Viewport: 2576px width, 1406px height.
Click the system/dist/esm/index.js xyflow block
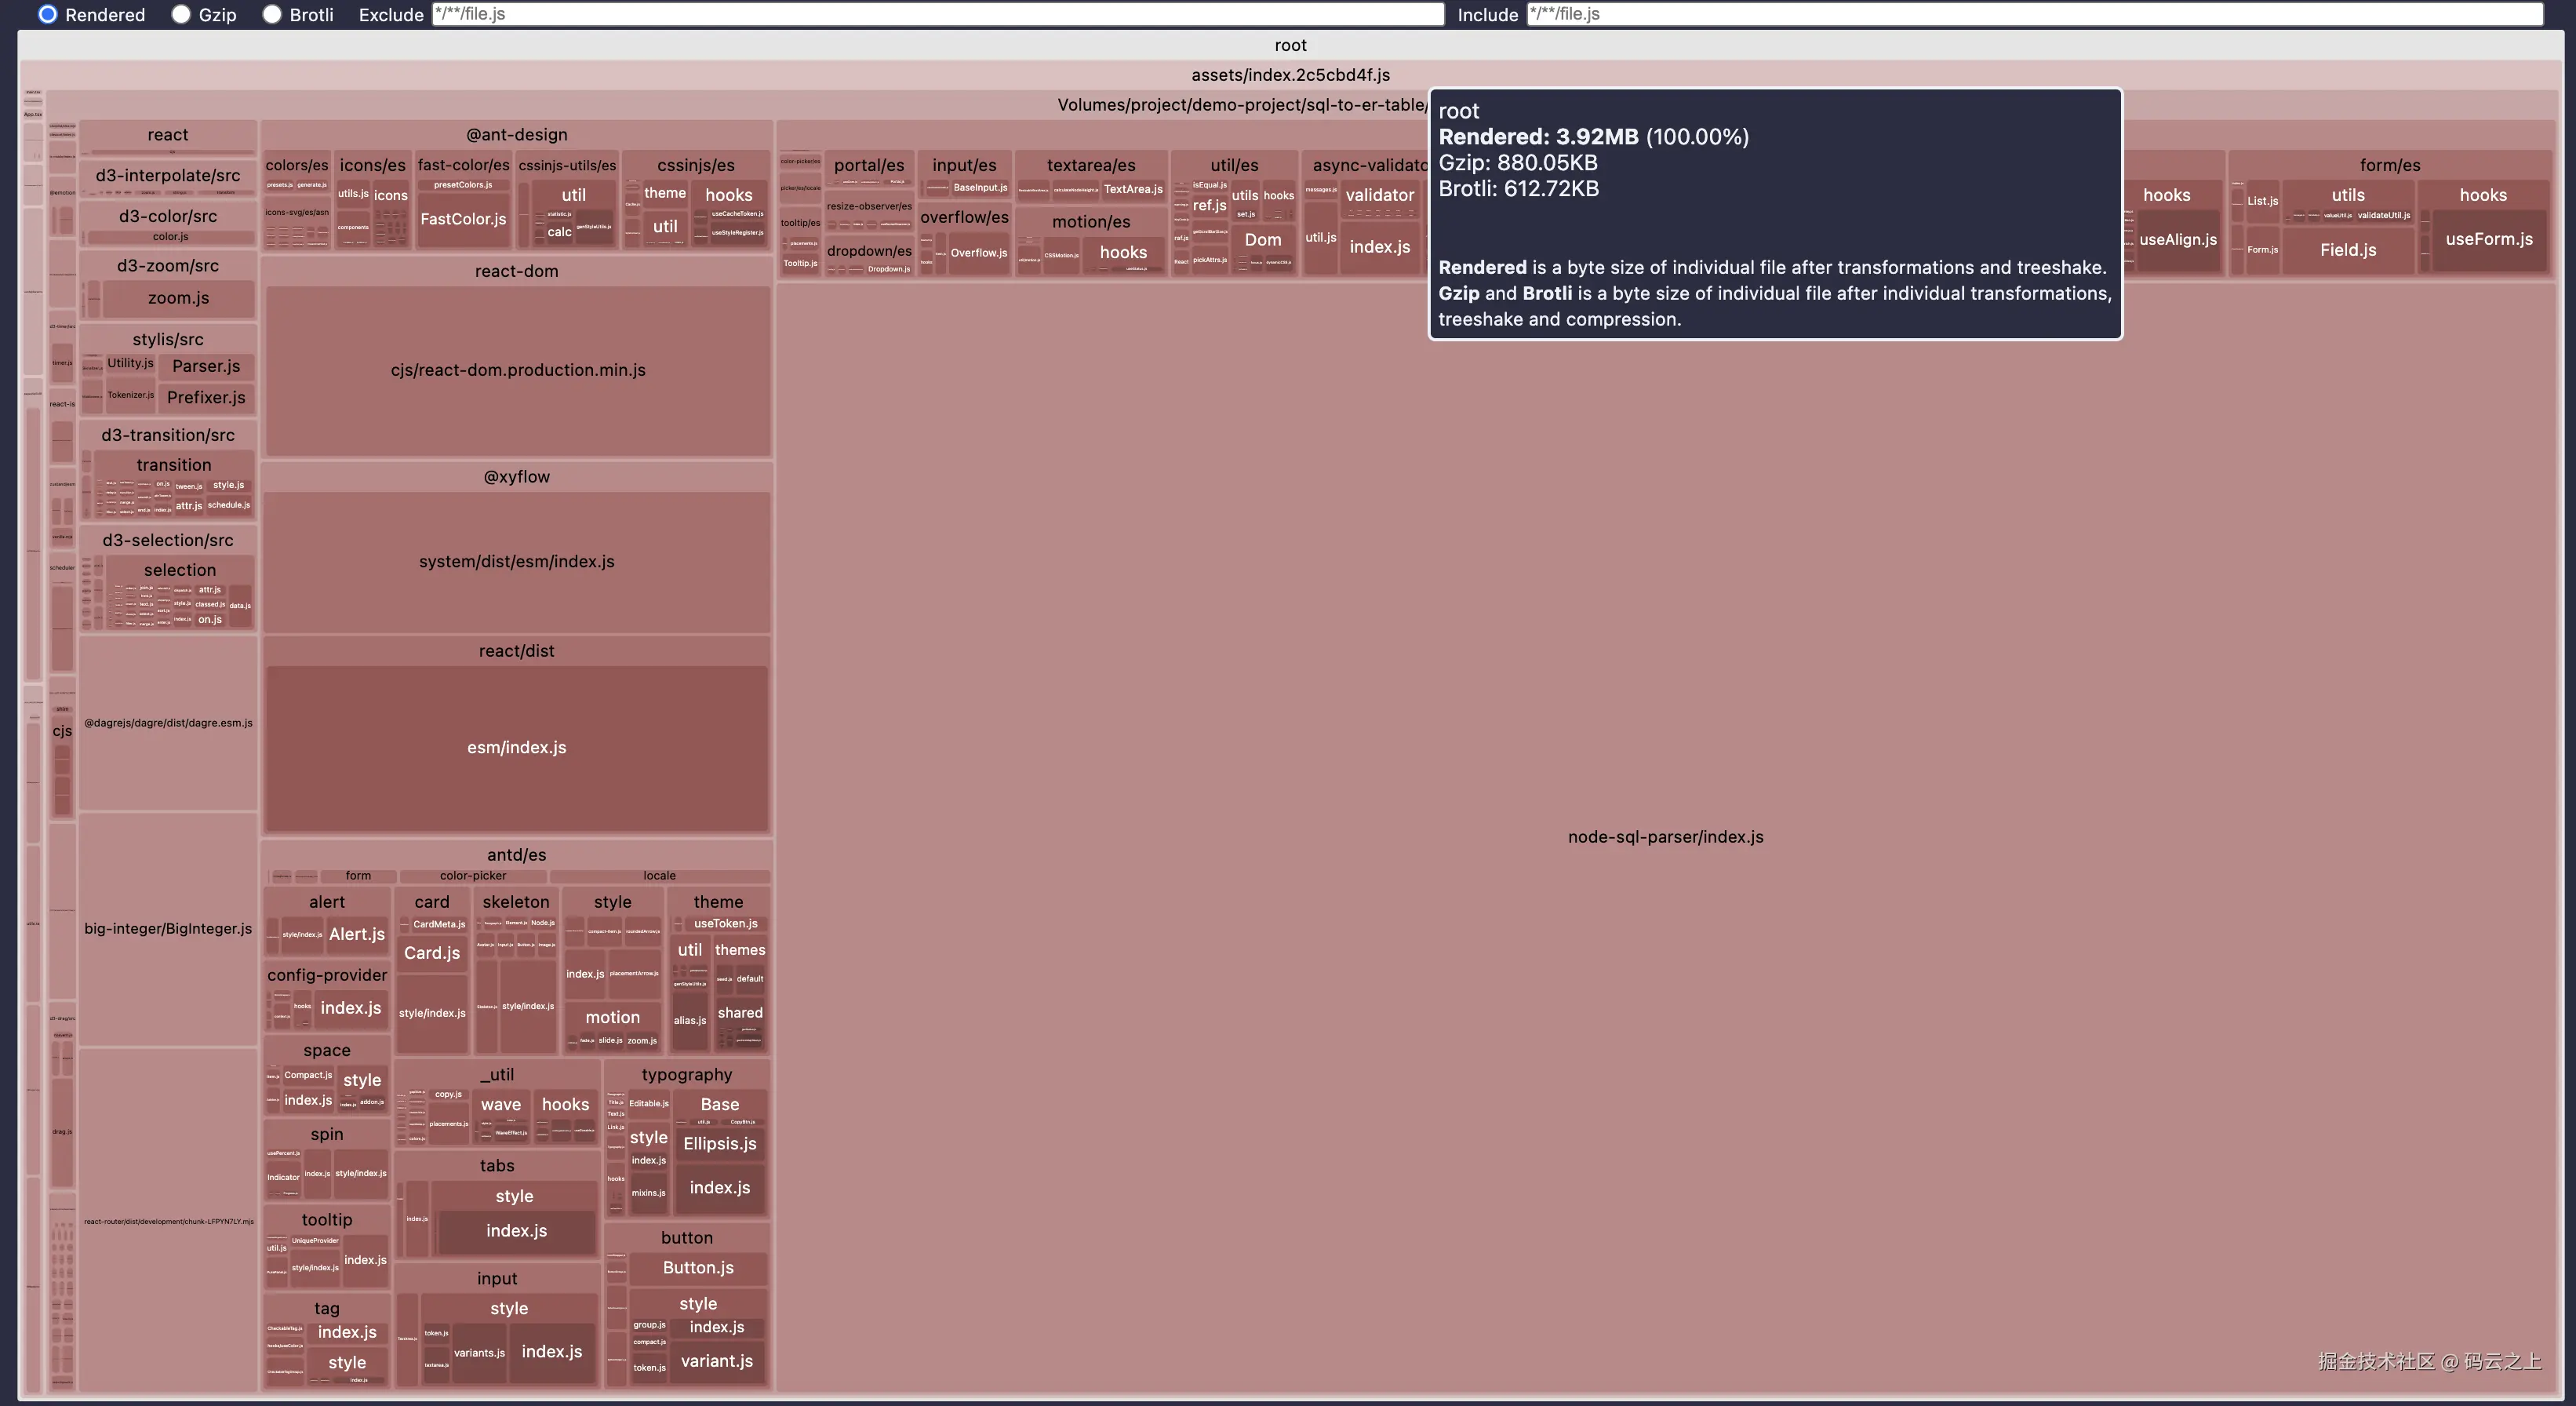[516, 562]
